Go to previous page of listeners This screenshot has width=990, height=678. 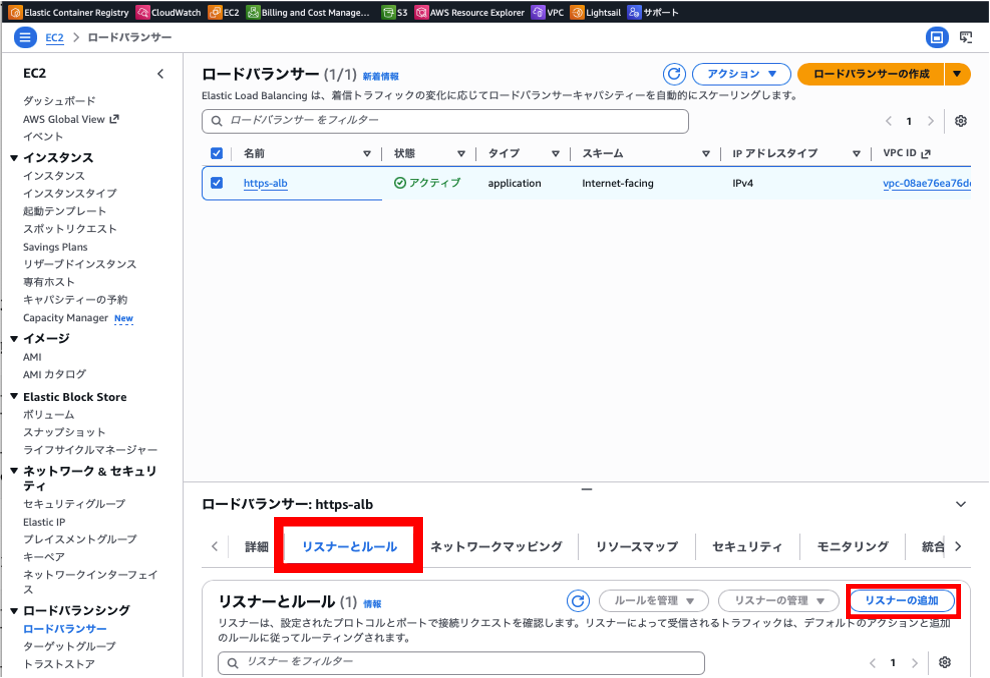tap(873, 662)
